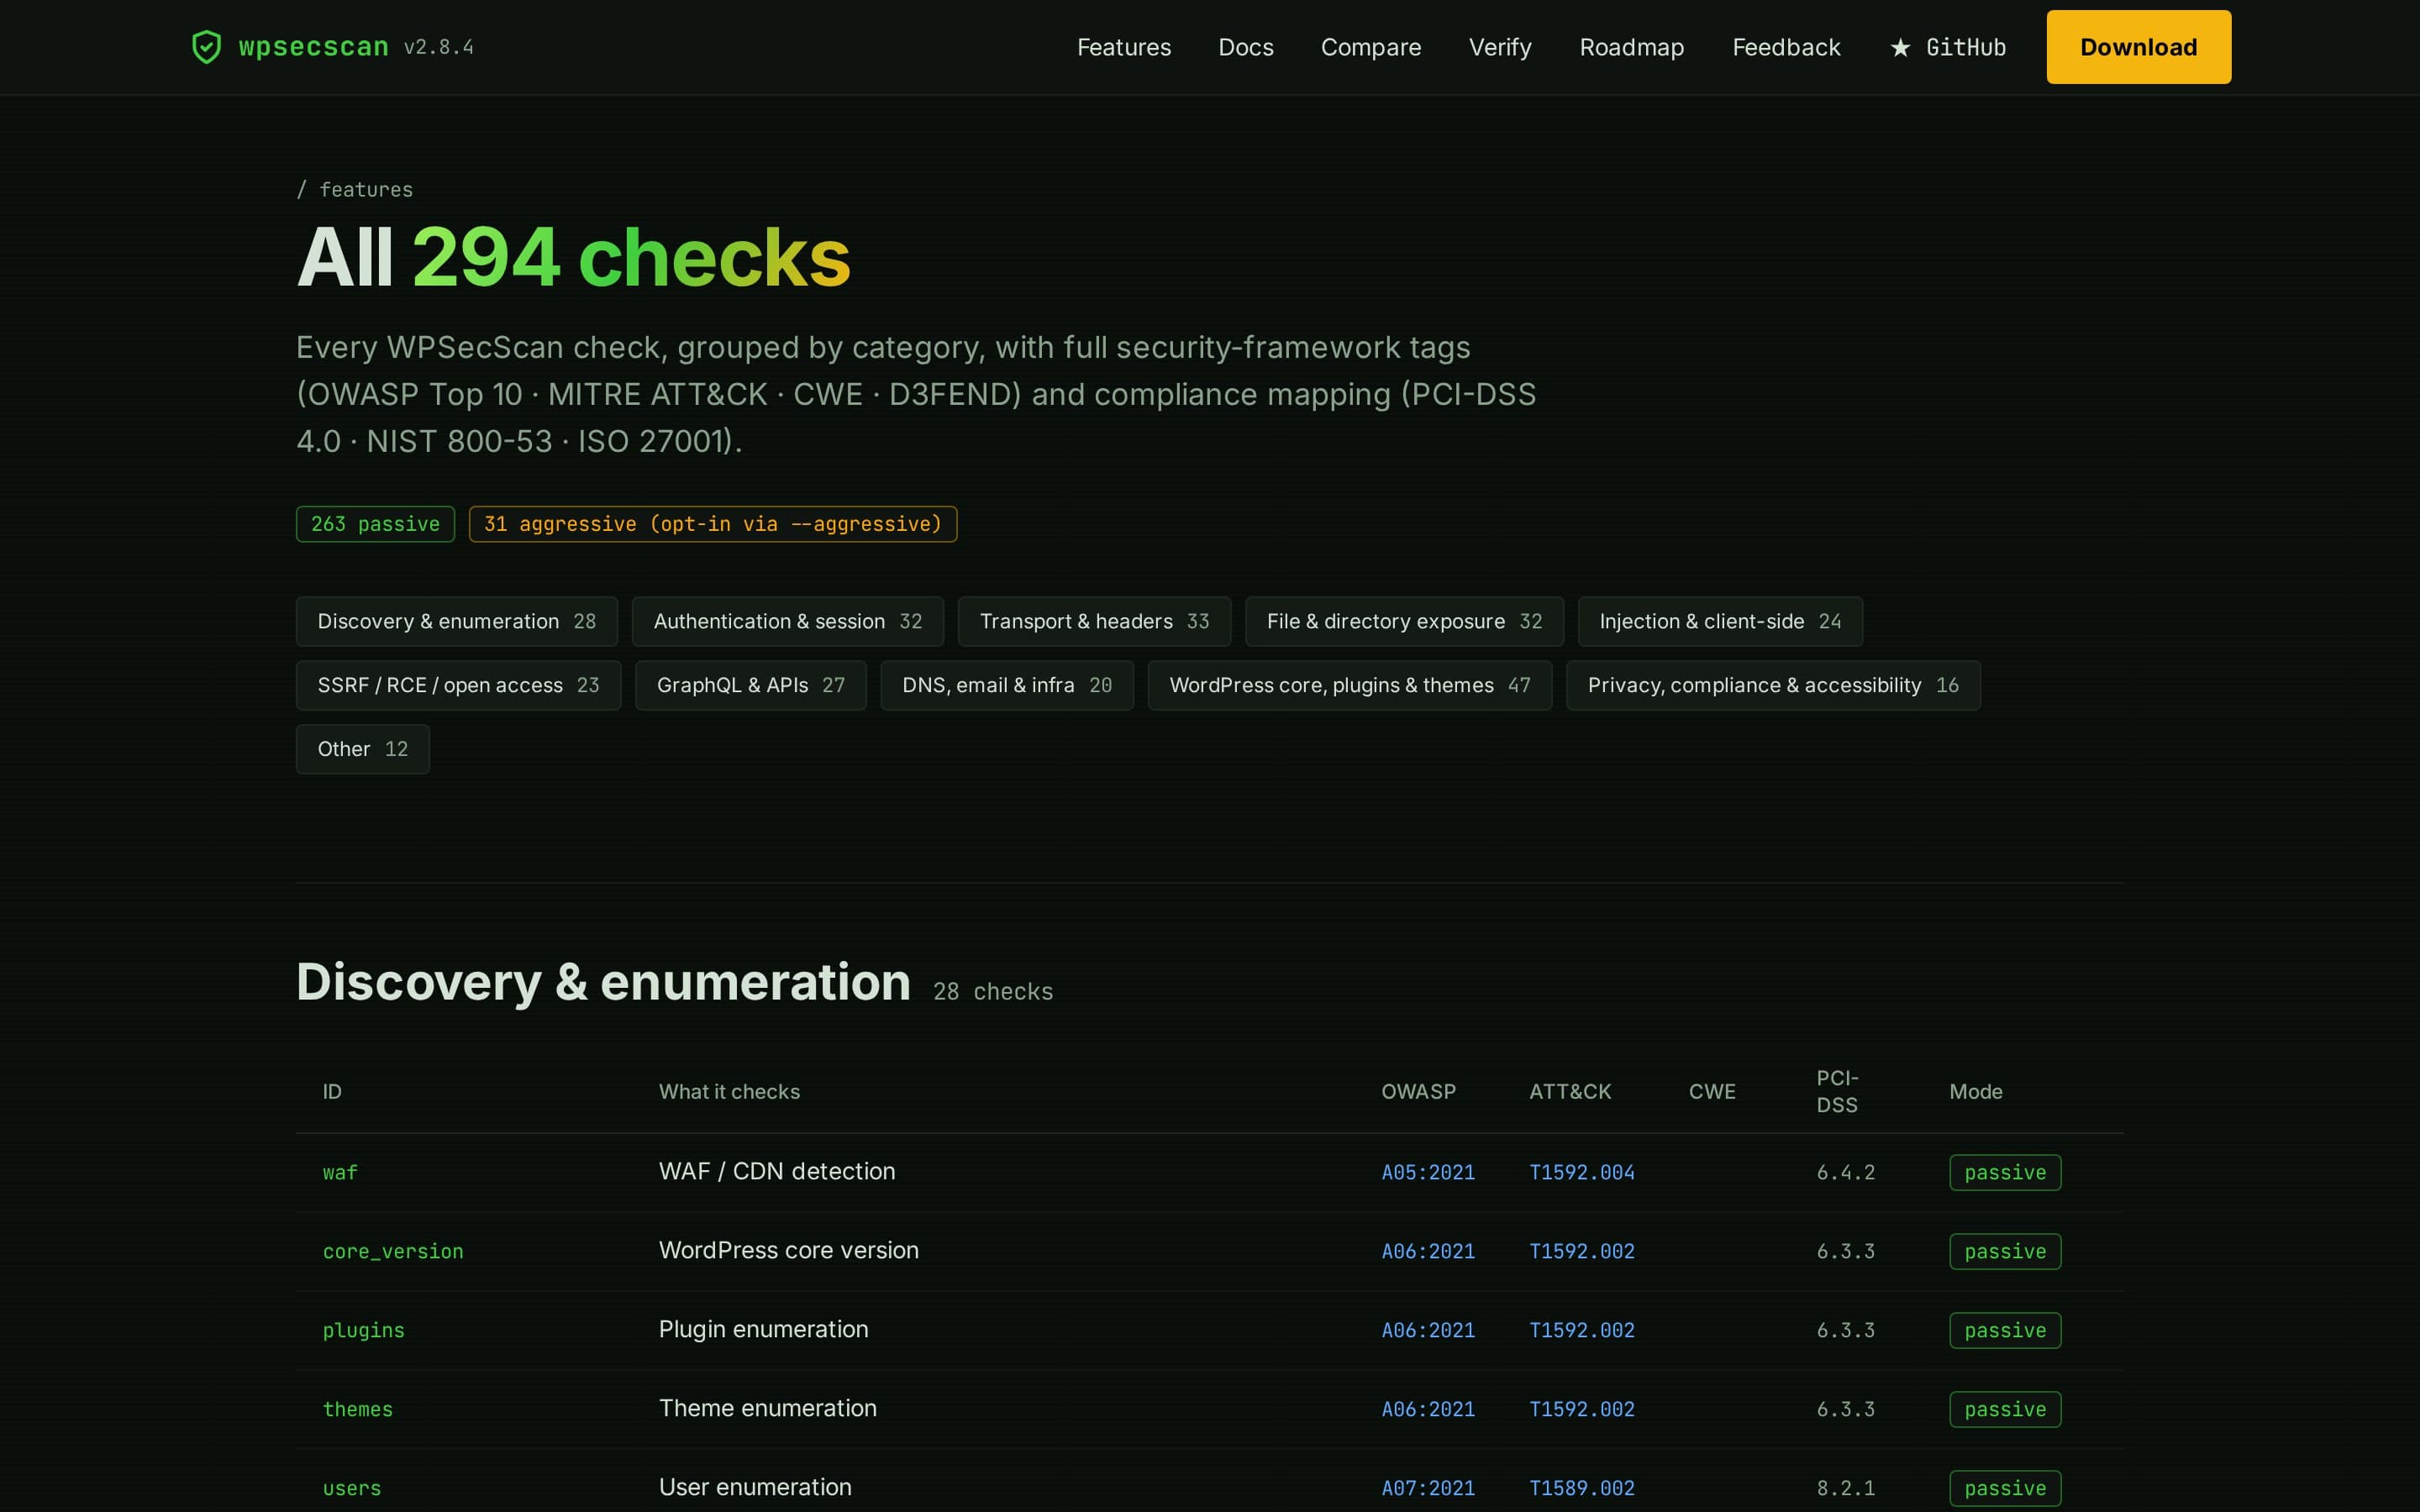Image resolution: width=2420 pixels, height=1512 pixels.
Task: Click the v2.8.4 version label
Action: [438, 47]
